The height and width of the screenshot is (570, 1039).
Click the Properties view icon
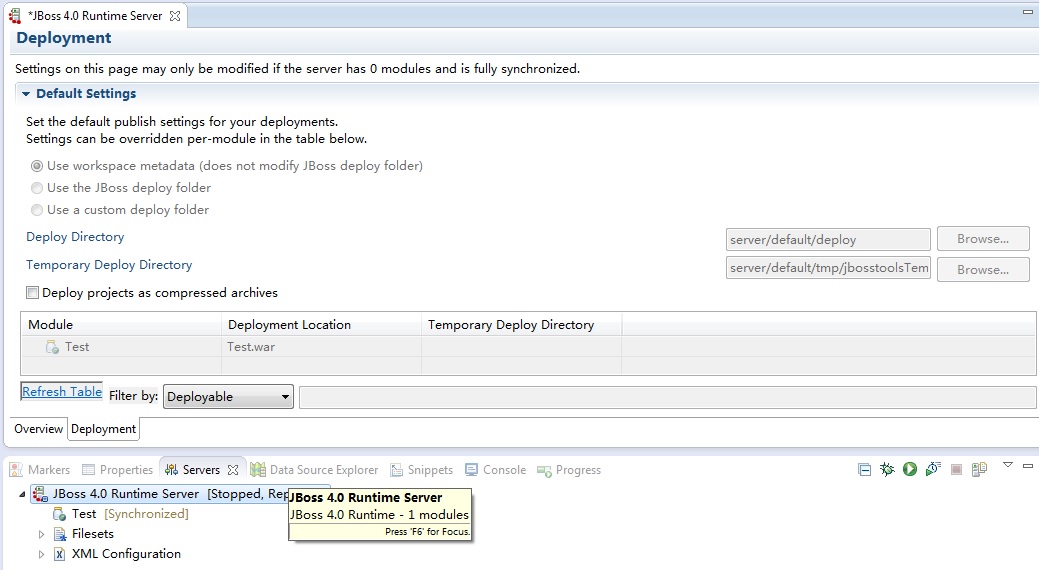pyautogui.click(x=88, y=470)
